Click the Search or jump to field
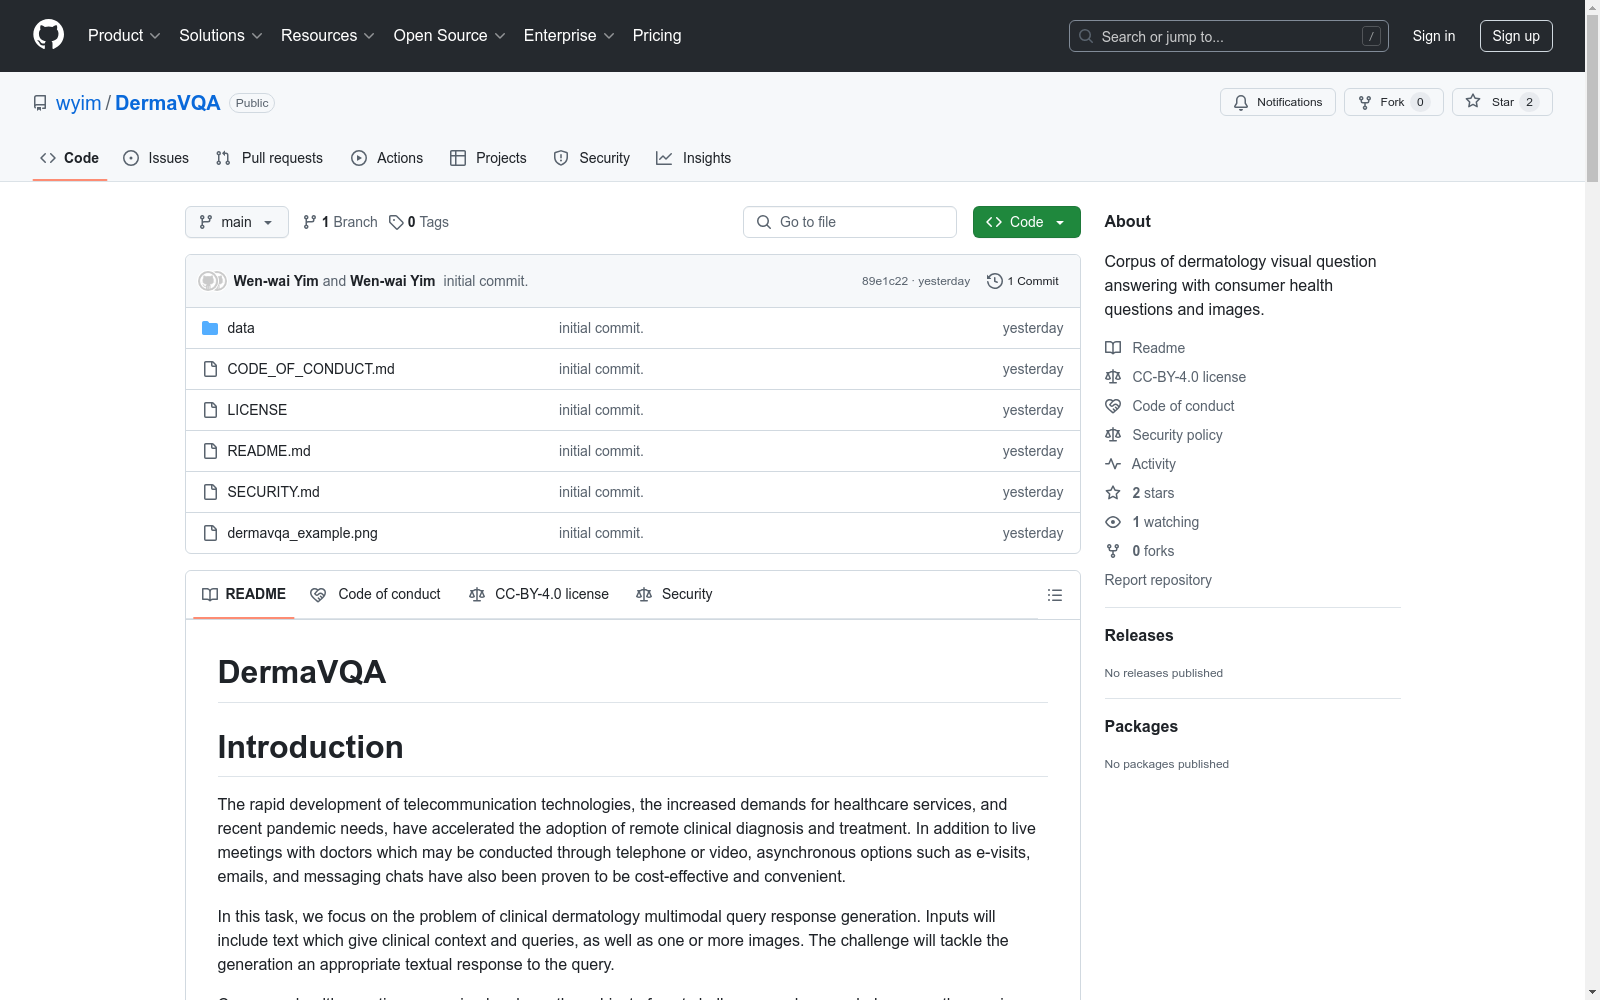Viewport: 1600px width, 1000px height. coord(1229,36)
